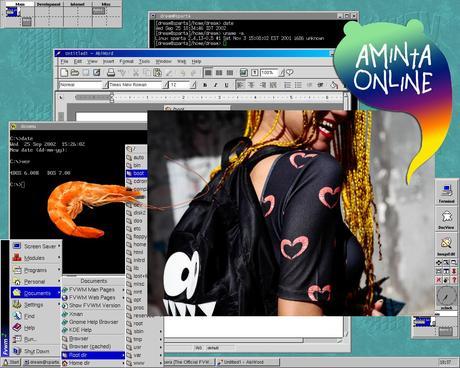Choose Show FVWM Version in Documents menu
The height and width of the screenshot is (368, 460).
(93, 305)
